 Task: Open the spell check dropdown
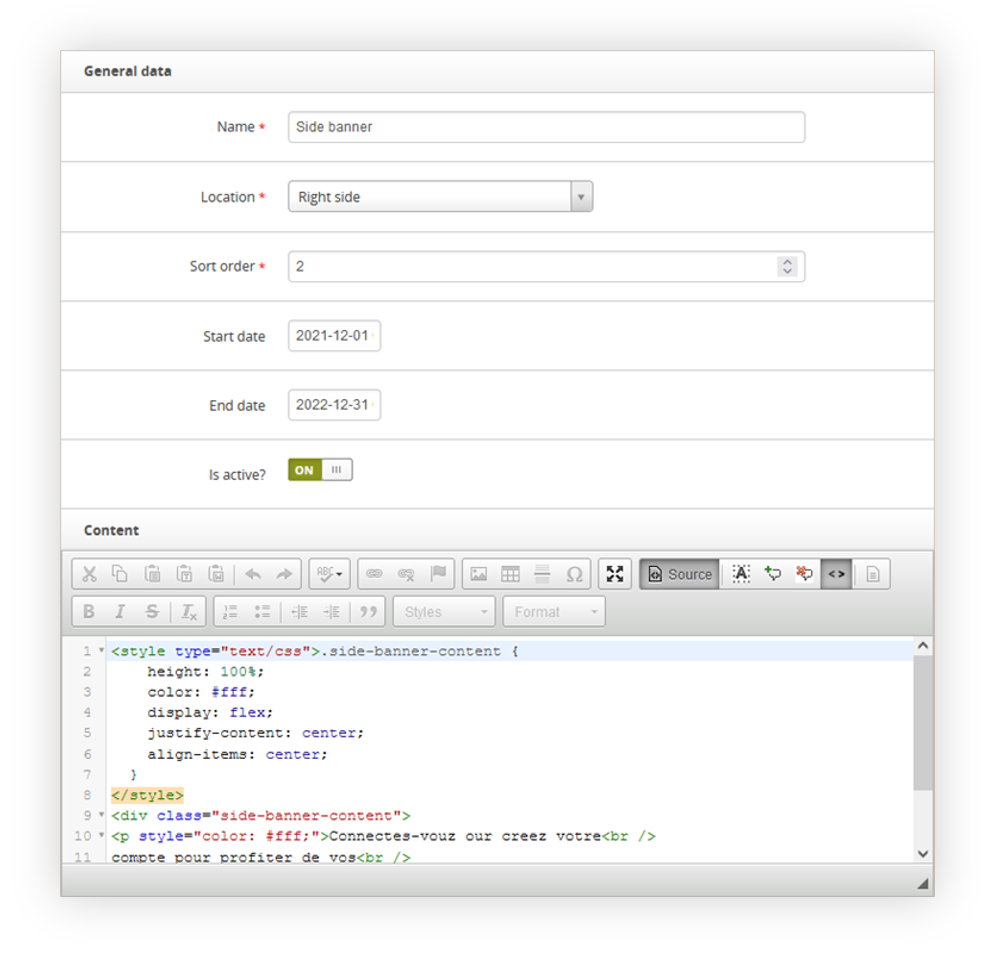click(x=330, y=574)
